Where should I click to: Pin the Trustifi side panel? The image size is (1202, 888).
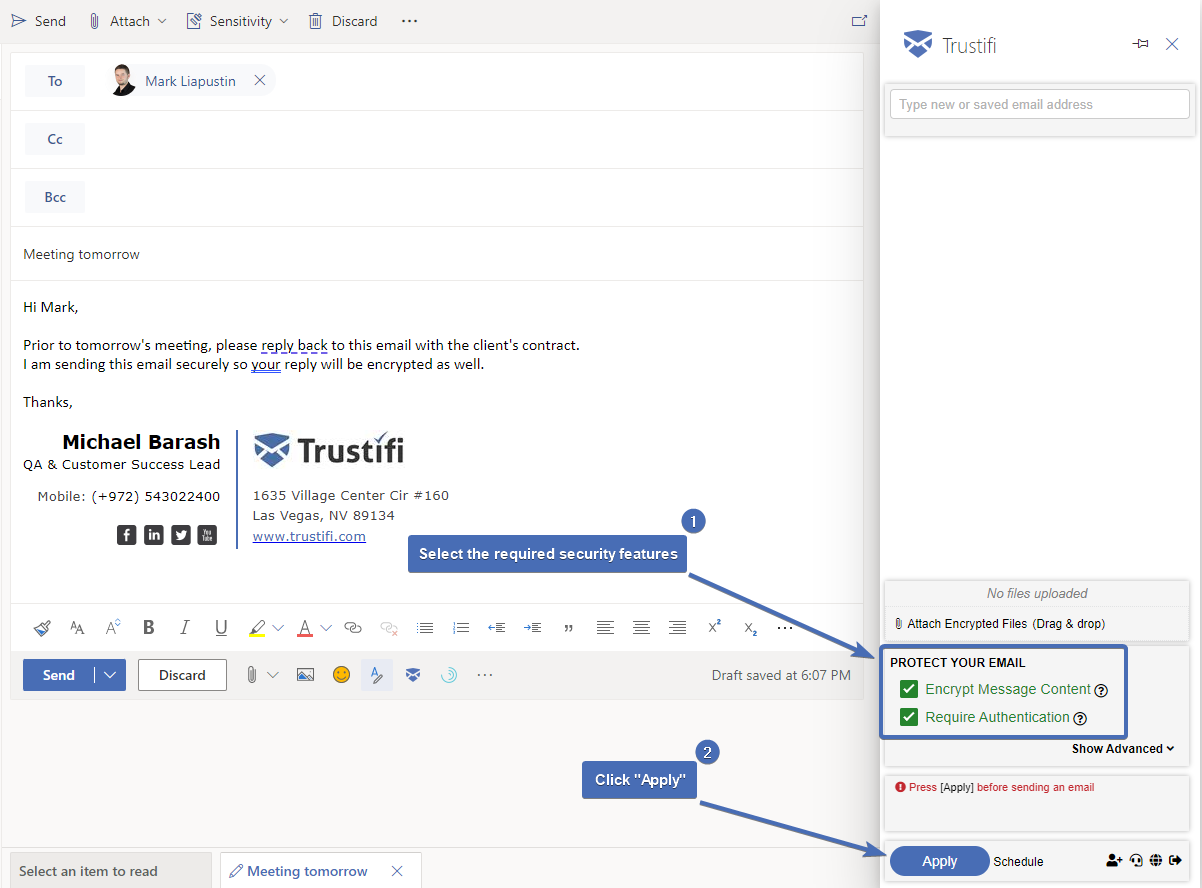pyautogui.click(x=1140, y=44)
